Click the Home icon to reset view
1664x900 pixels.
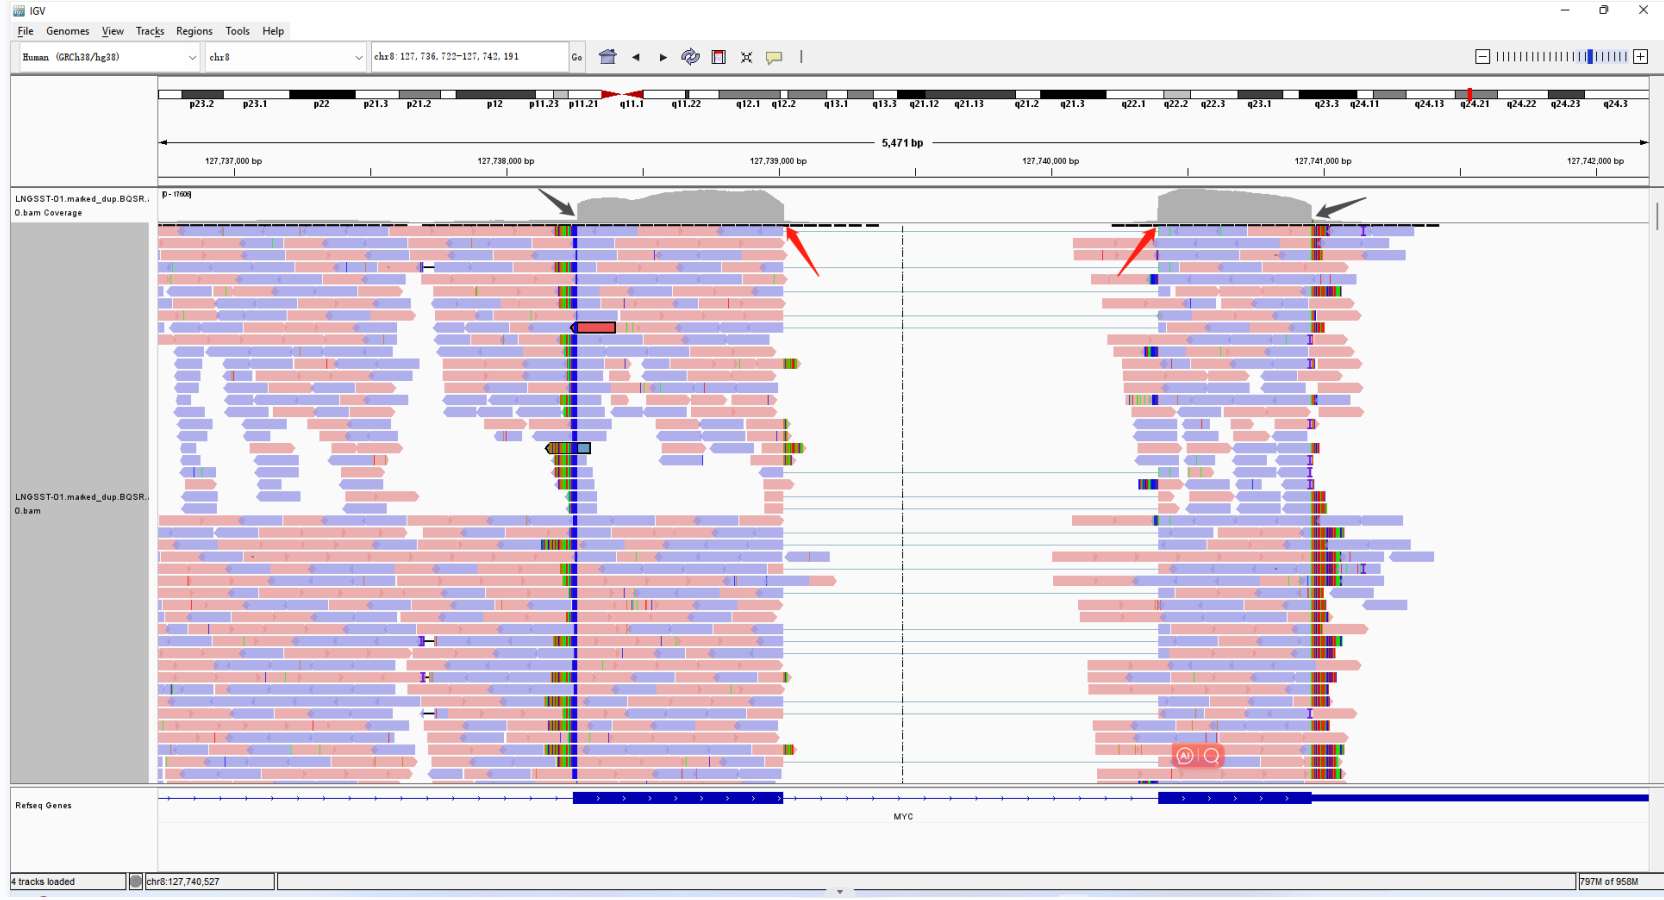[x=608, y=57]
